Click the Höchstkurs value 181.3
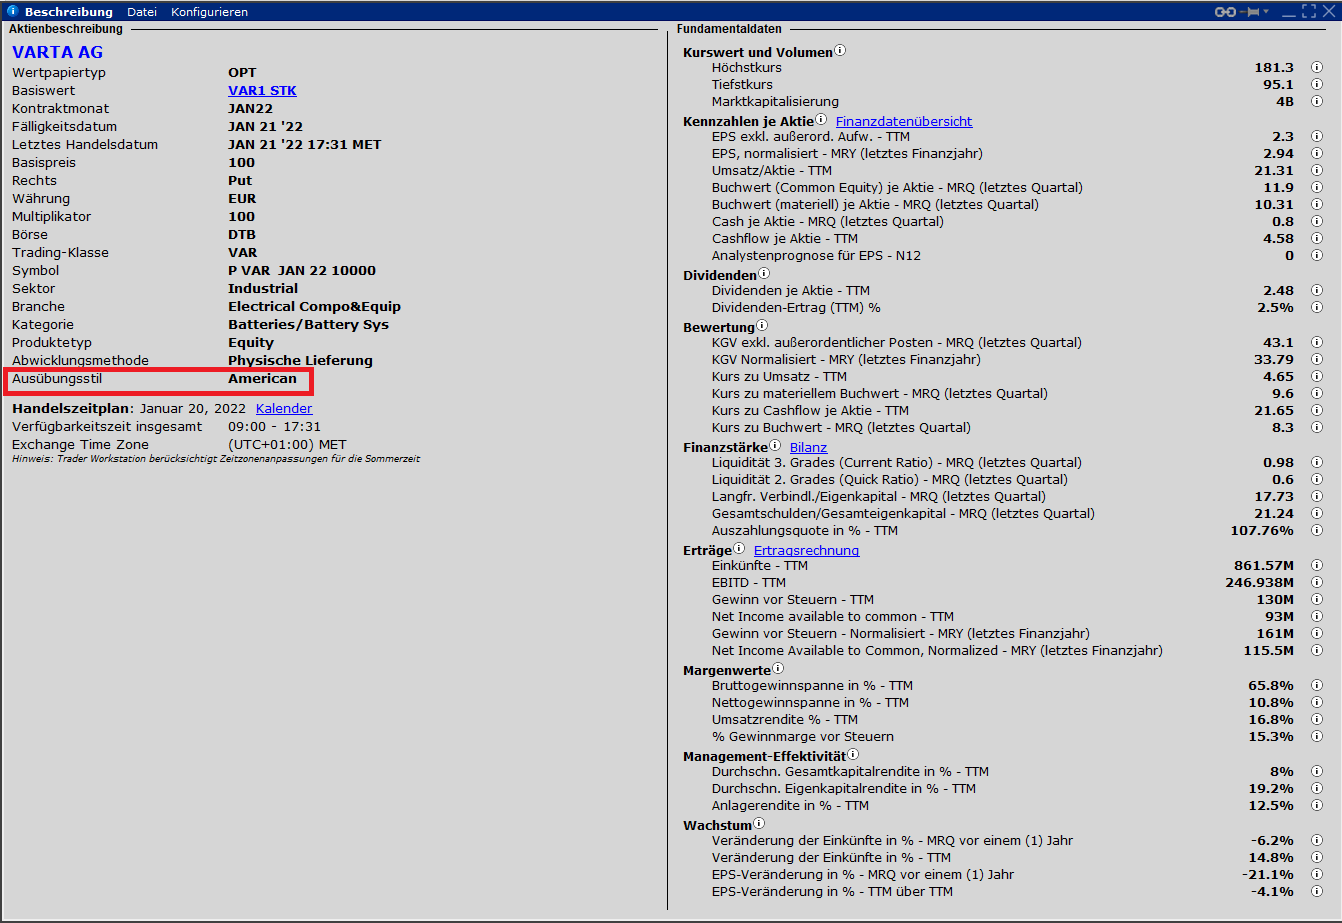This screenshot has width=1342, height=923. click(1274, 68)
